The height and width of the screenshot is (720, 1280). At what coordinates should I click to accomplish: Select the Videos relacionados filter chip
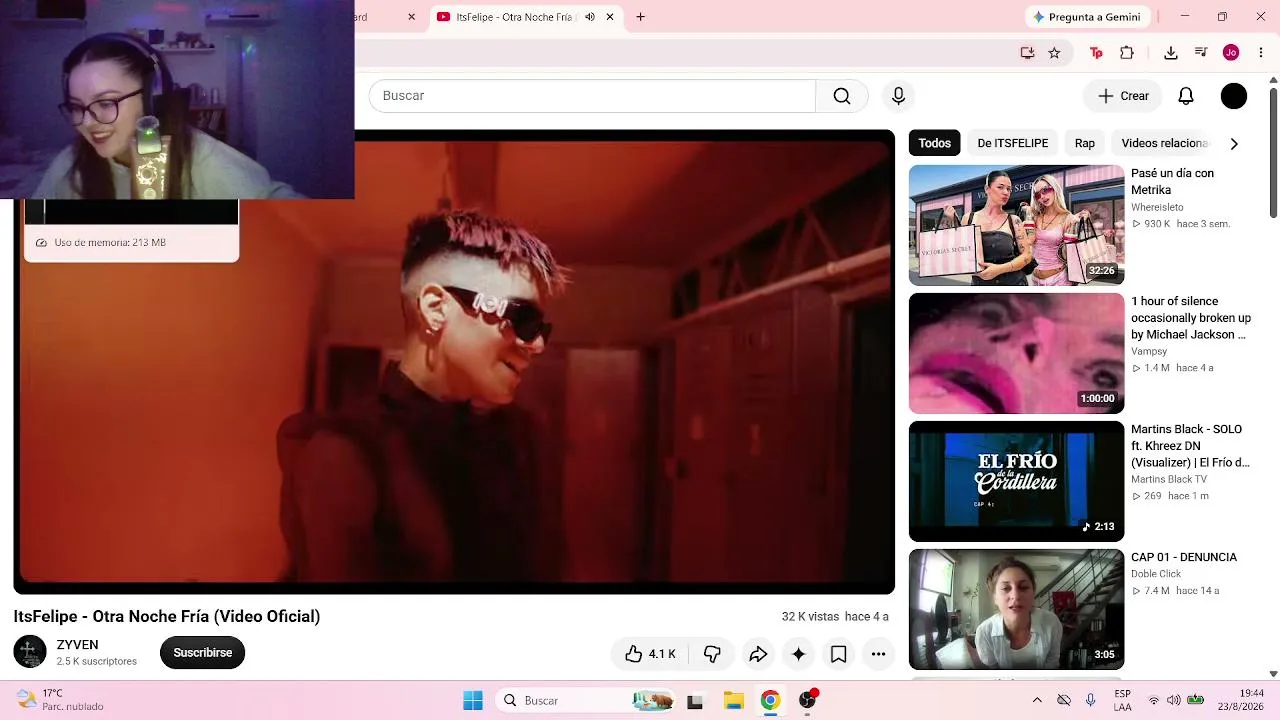[x=1164, y=143]
